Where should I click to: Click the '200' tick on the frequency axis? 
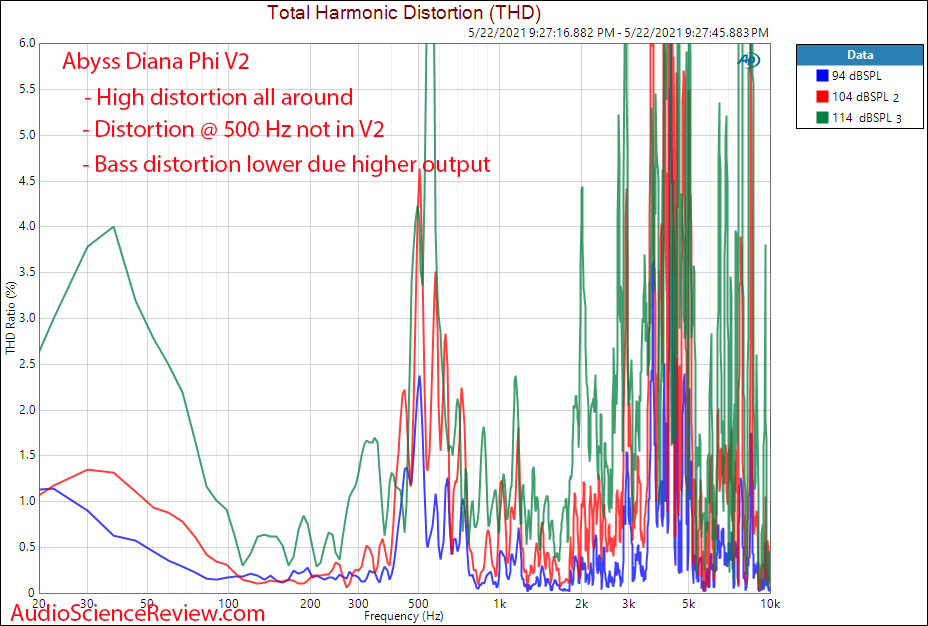(x=310, y=604)
